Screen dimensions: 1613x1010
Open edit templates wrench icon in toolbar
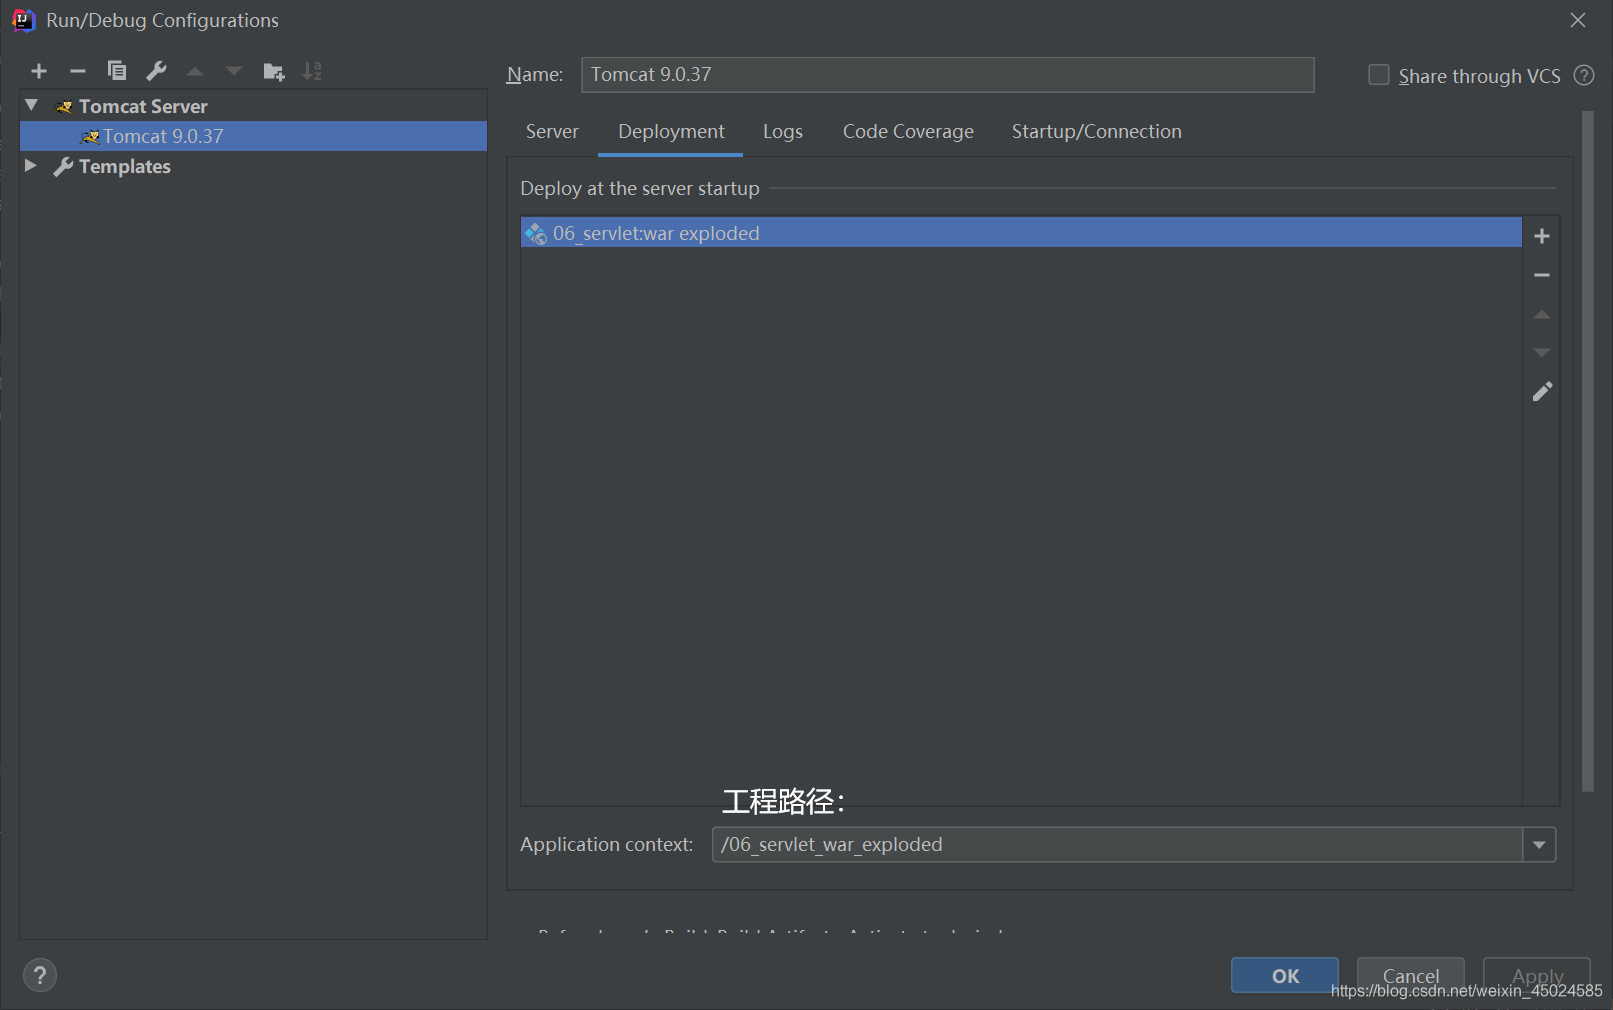coord(156,71)
